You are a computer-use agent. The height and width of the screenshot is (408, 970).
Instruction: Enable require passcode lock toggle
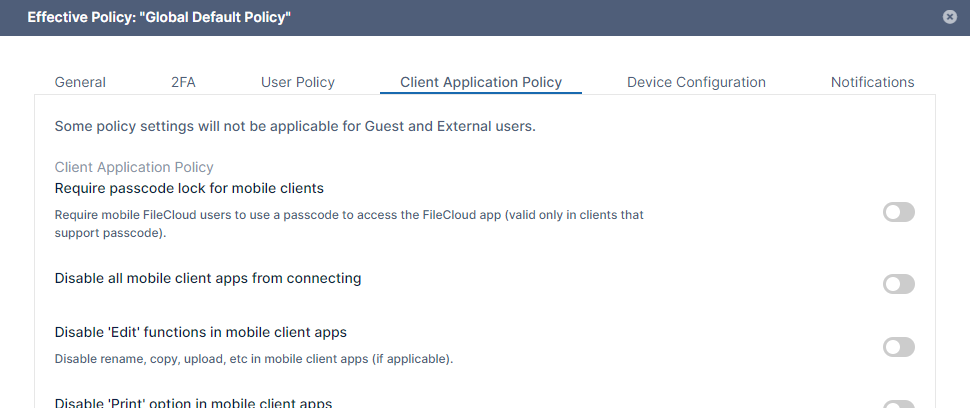(x=898, y=212)
